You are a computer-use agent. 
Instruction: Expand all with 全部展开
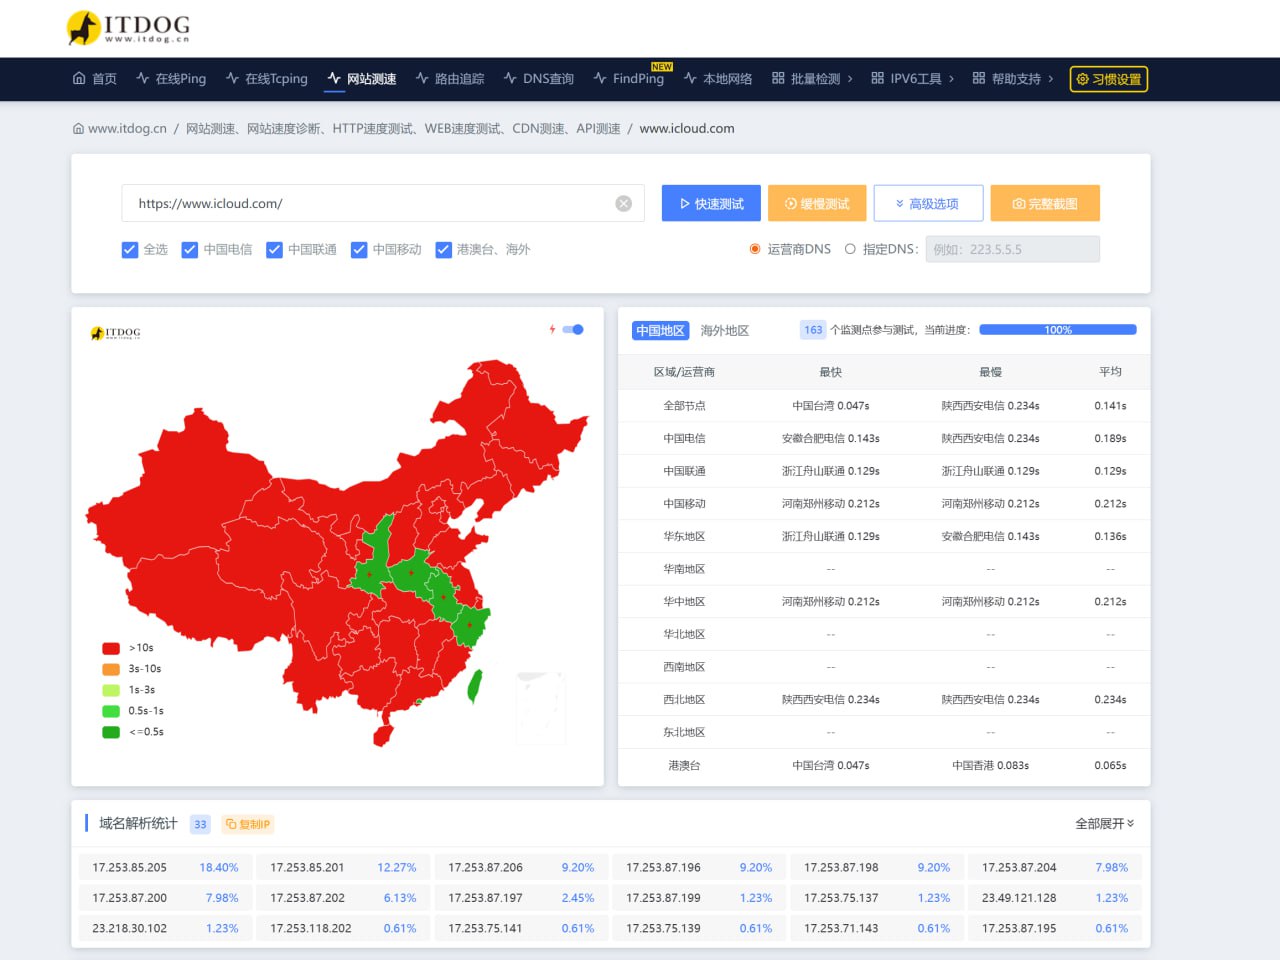(1105, 824)
